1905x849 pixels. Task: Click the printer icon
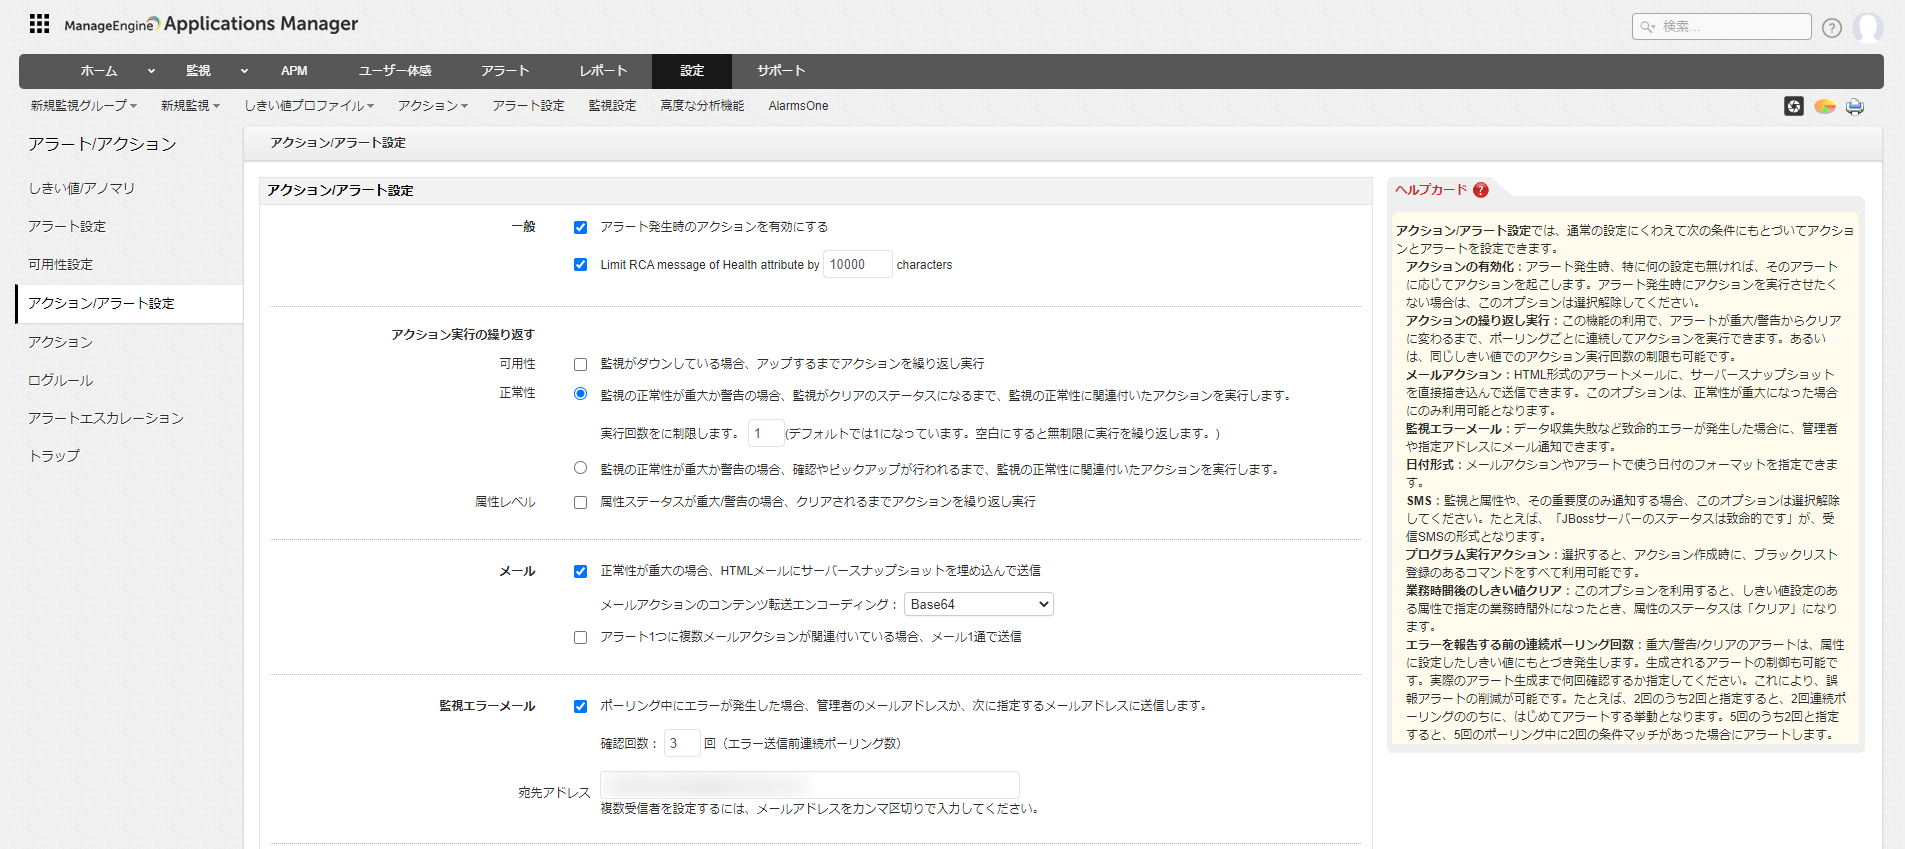point(1855,106)
